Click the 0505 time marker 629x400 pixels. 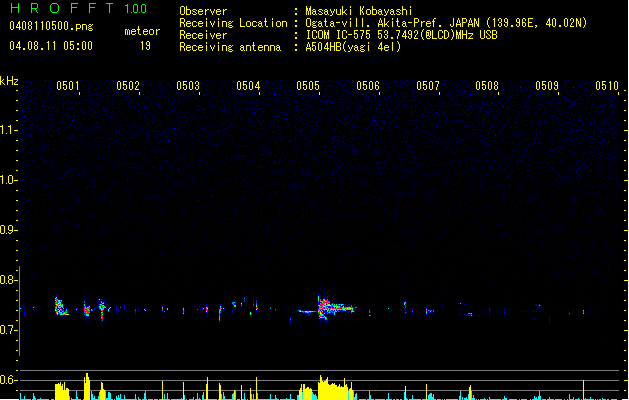[308, 85]
